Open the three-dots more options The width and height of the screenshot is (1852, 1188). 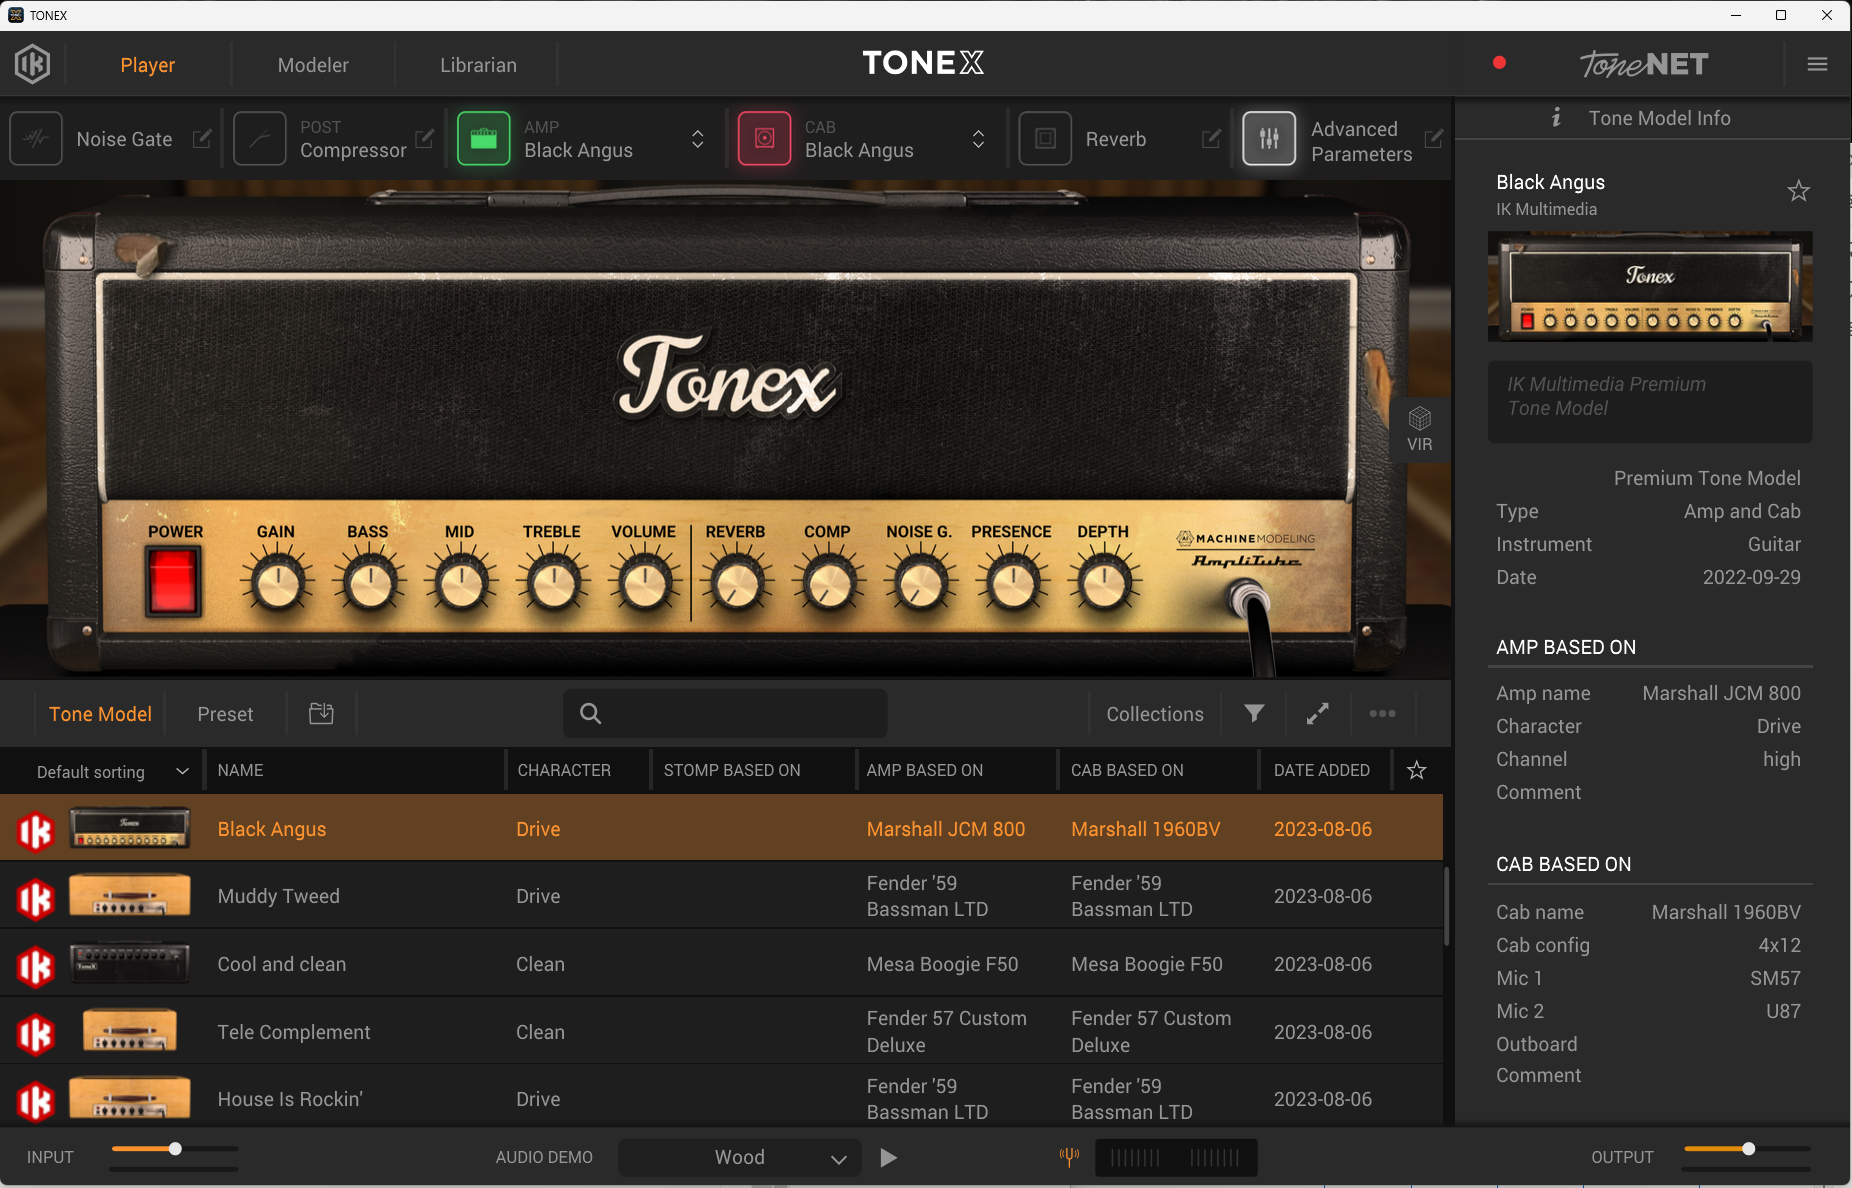coord(1382,713)
